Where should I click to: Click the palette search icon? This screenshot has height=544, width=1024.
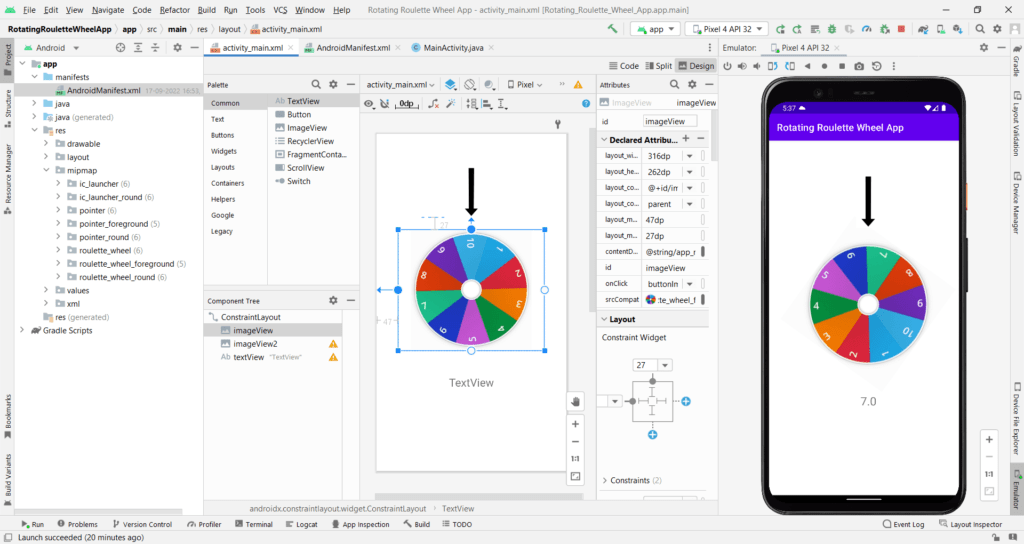pos(316,84)
